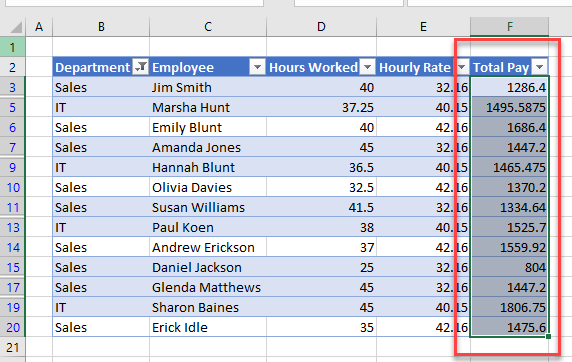The height and width of the screenshot is (362, 572).
Task: Click cell with Andrew Erickson
Action: point(208,247)
